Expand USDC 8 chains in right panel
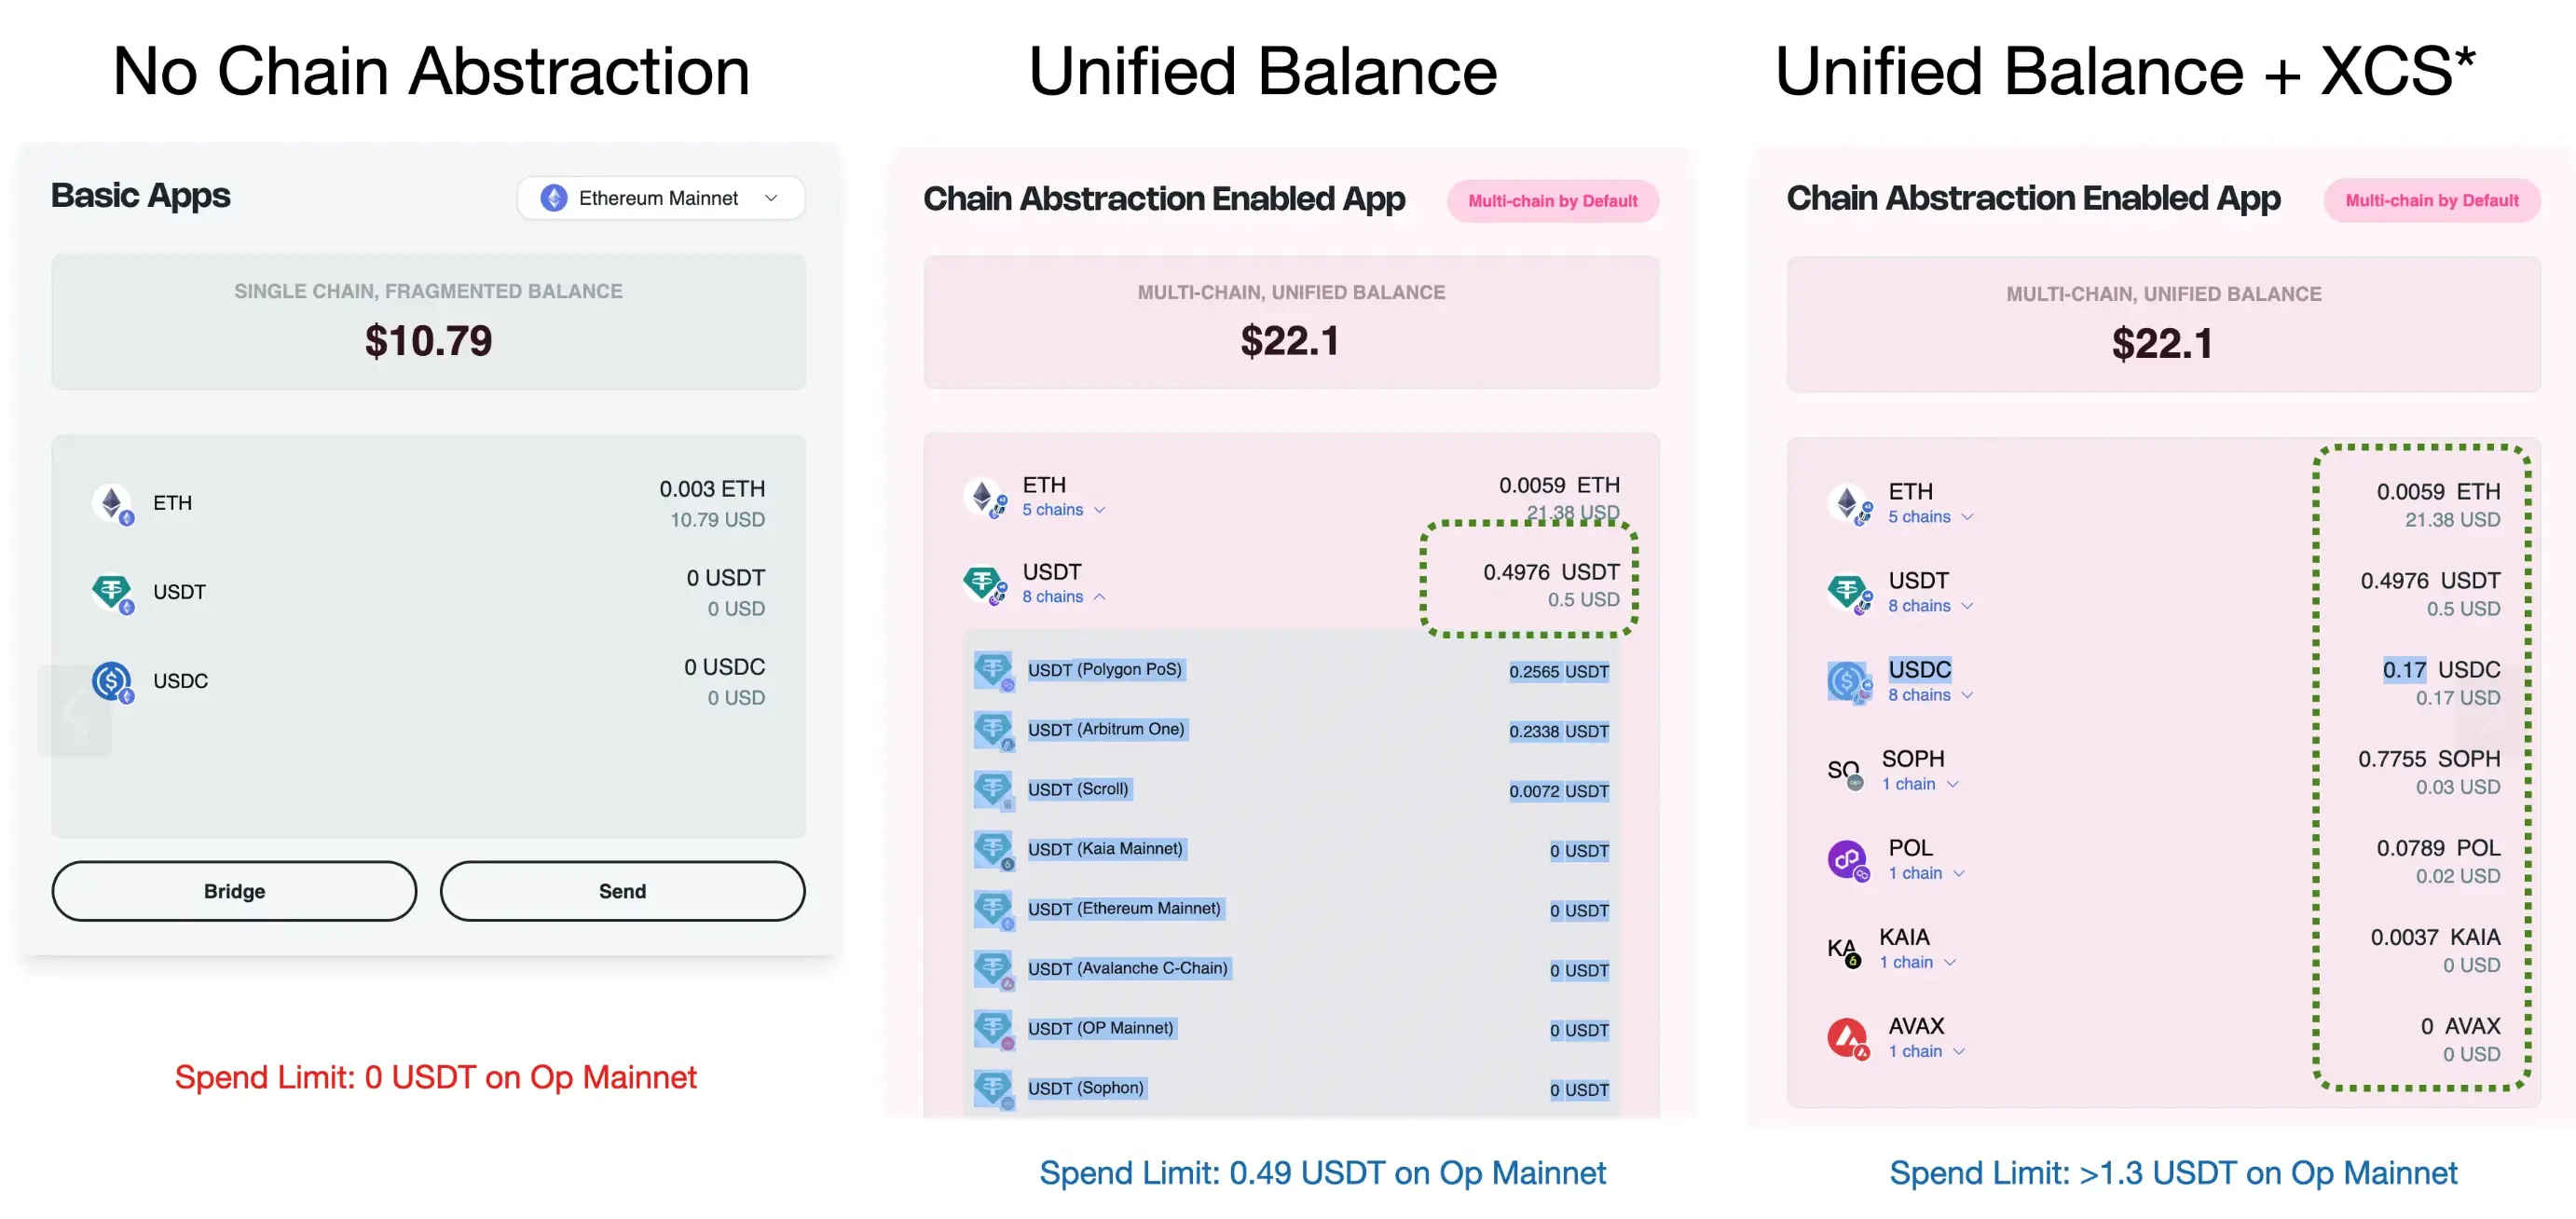 (x=1930, y=695)
